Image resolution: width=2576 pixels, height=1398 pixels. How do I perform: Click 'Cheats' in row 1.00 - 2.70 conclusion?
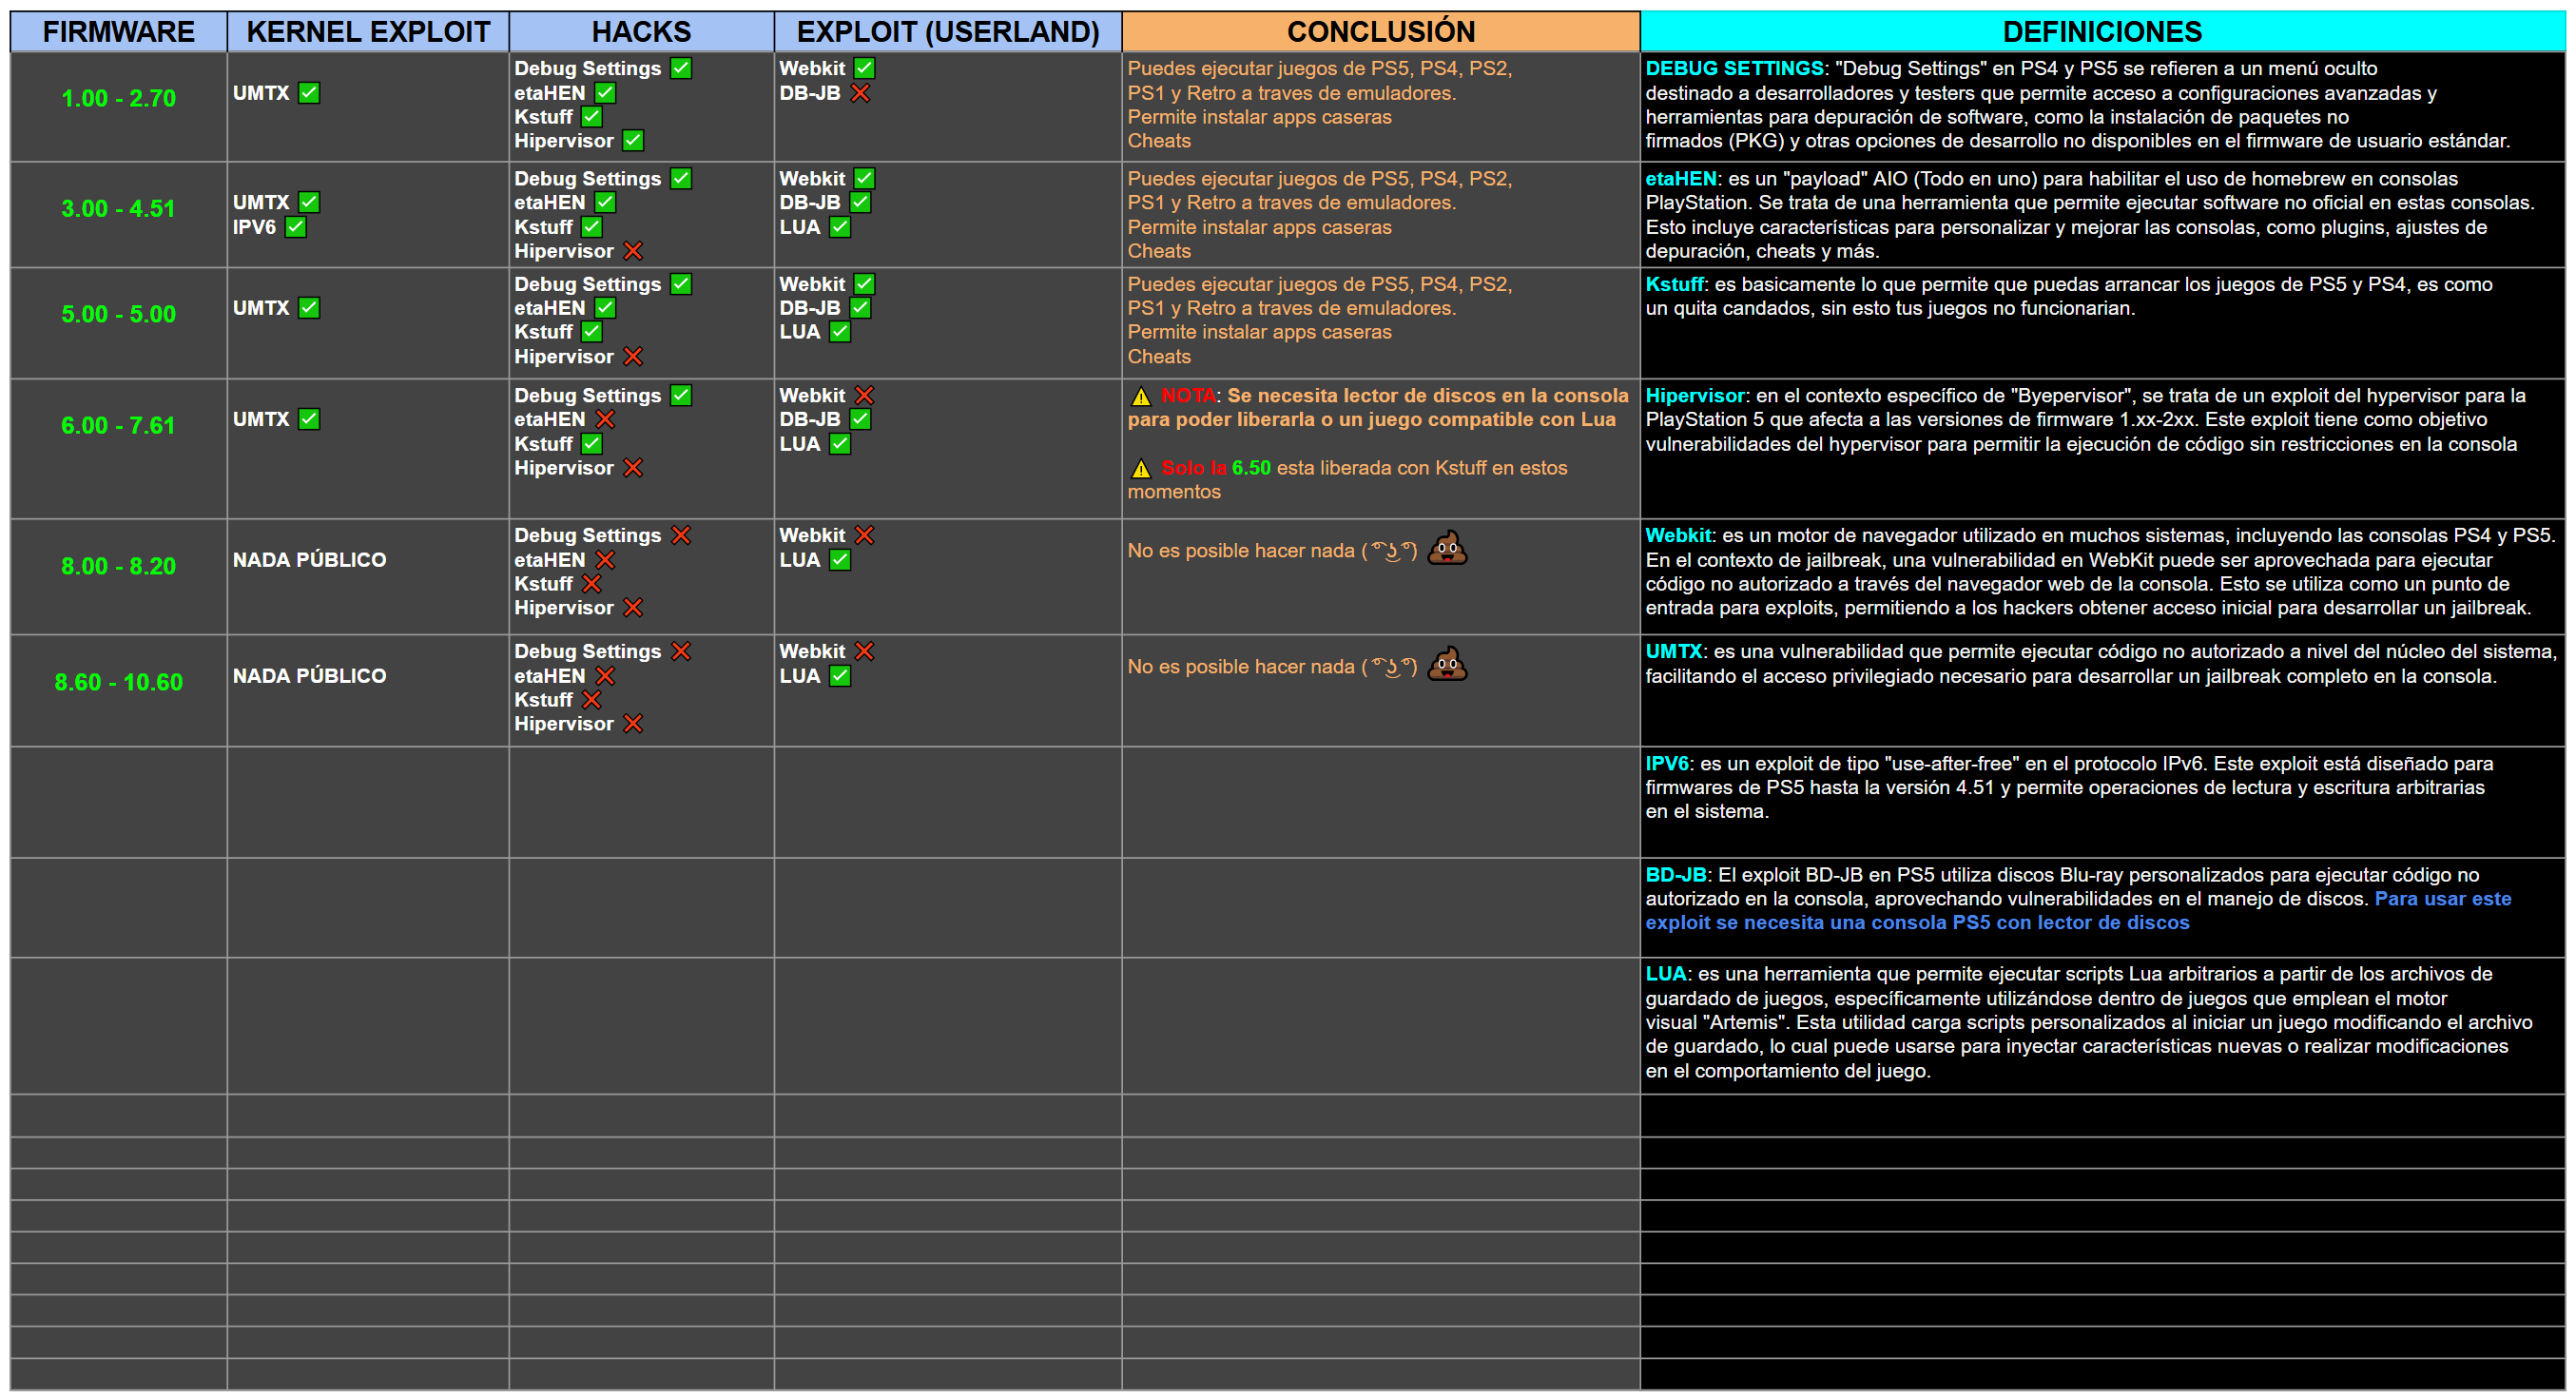click(x=1159, y=141)
